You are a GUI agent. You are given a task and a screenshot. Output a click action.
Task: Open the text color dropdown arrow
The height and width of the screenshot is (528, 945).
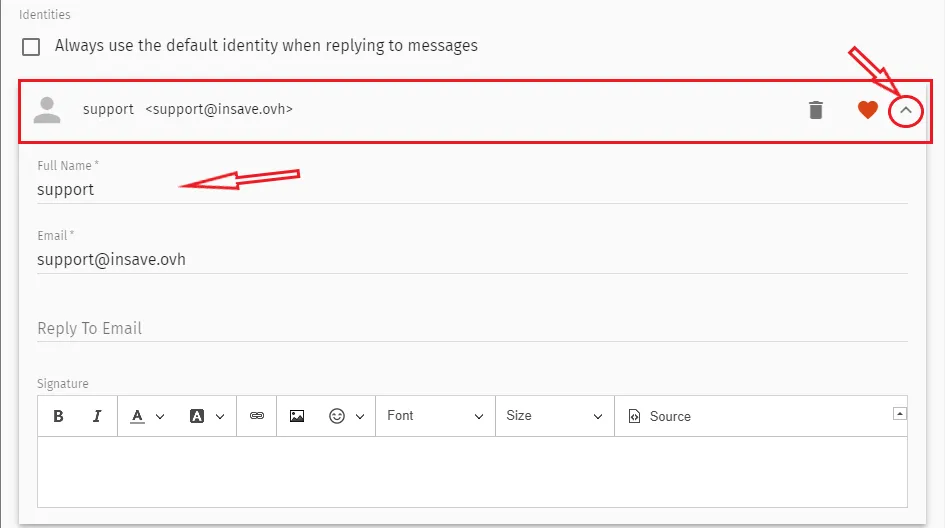[x=160, y=416]
